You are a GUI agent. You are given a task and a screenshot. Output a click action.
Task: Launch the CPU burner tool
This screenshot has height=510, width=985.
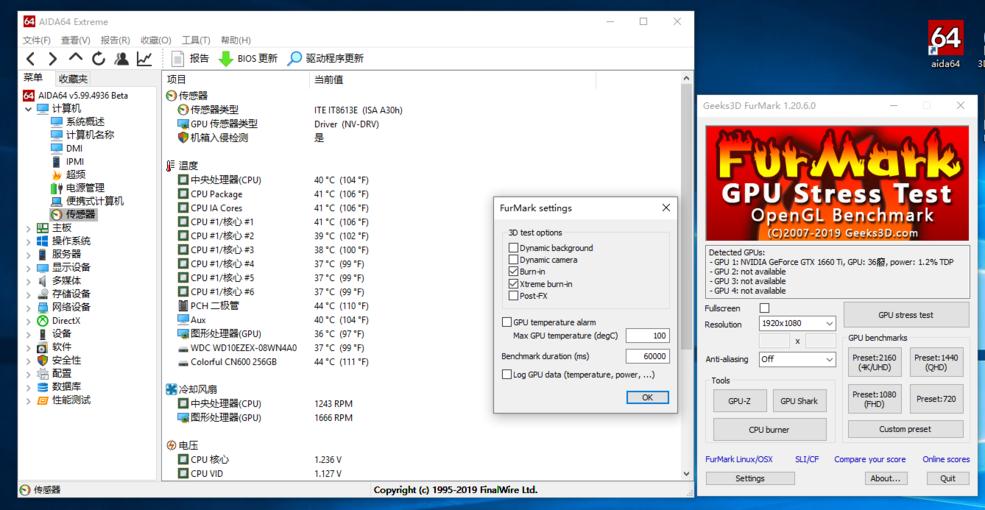point(769,430)
